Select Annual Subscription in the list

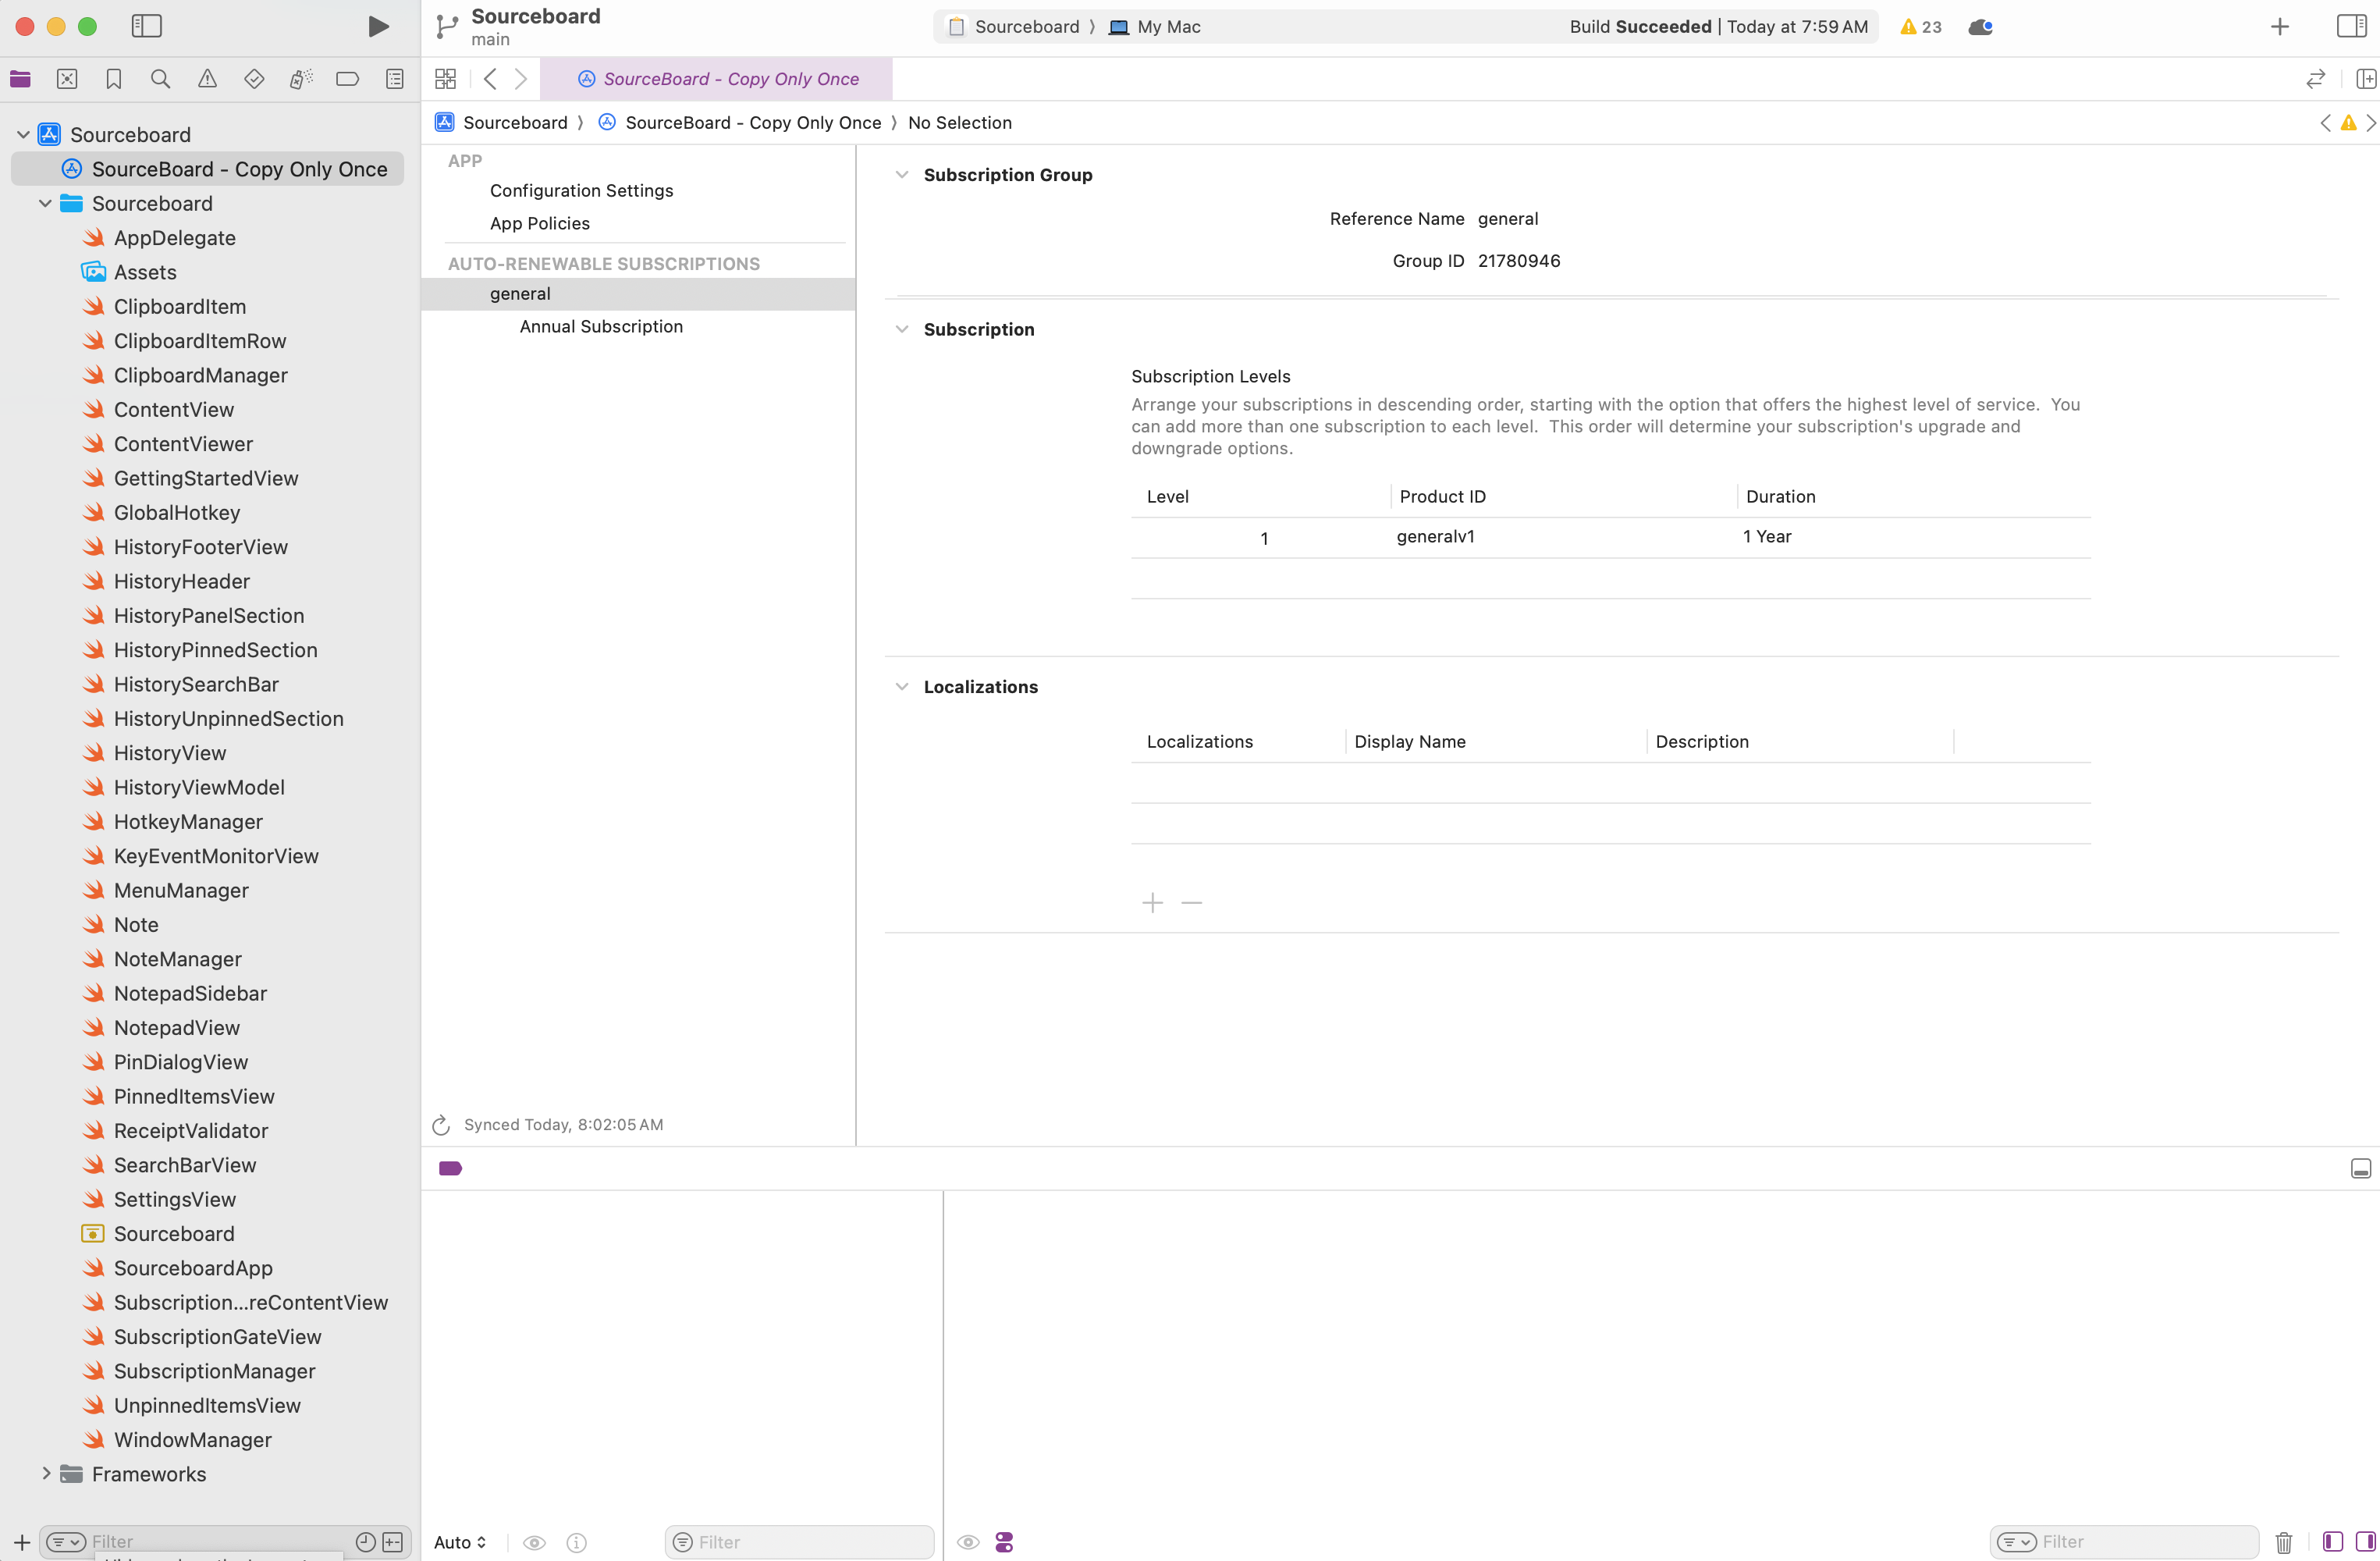coord(601,327)
